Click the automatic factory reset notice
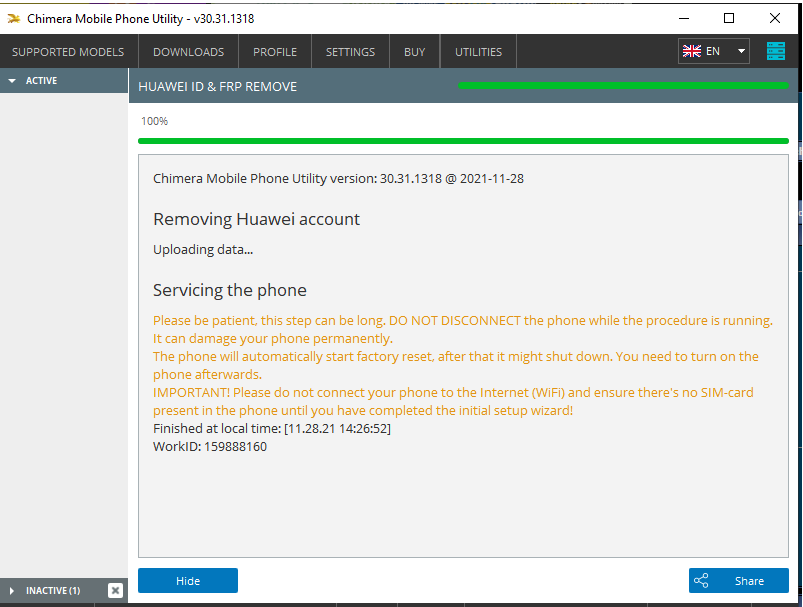 point(456,365)
